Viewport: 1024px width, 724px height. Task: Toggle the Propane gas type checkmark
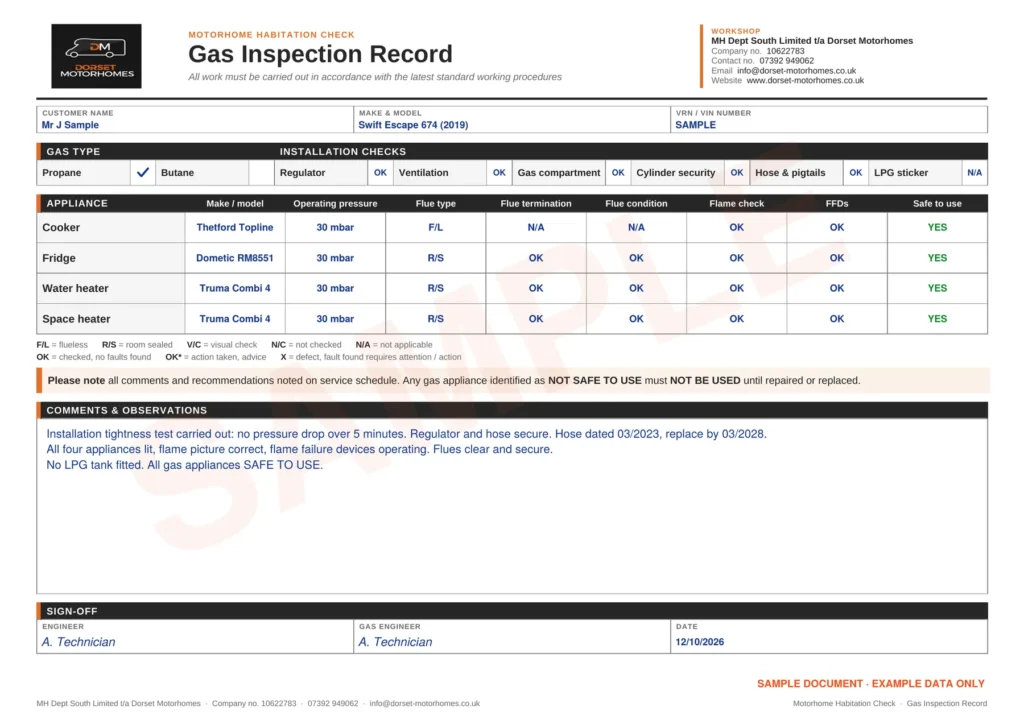pyautogui.click(x=142, y=172)
